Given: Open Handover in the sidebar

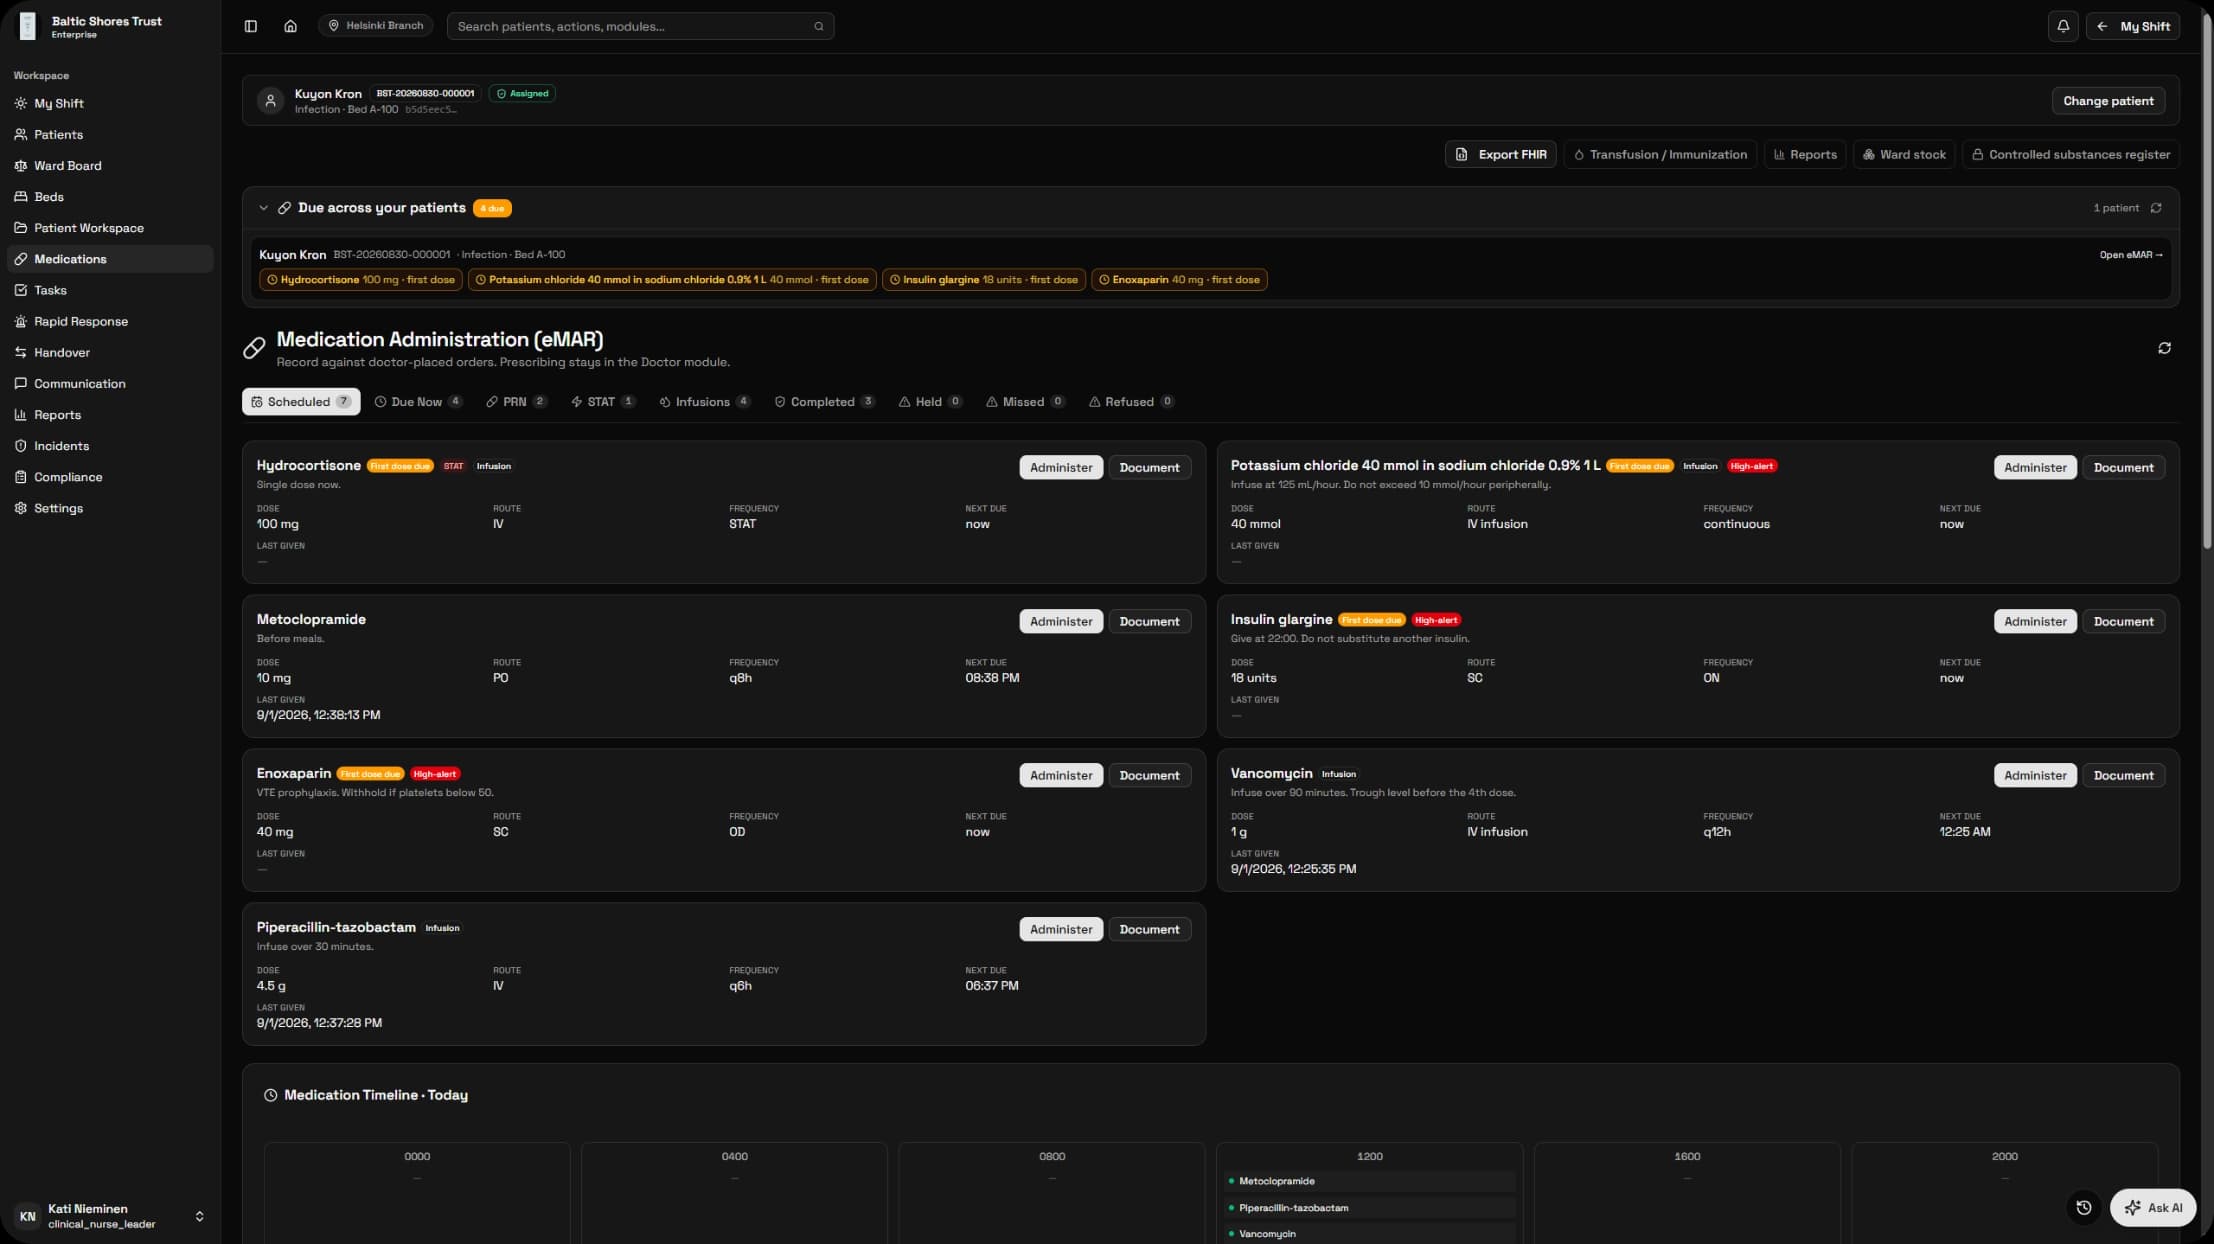Looking at the screenshot, I should [110, 352].
